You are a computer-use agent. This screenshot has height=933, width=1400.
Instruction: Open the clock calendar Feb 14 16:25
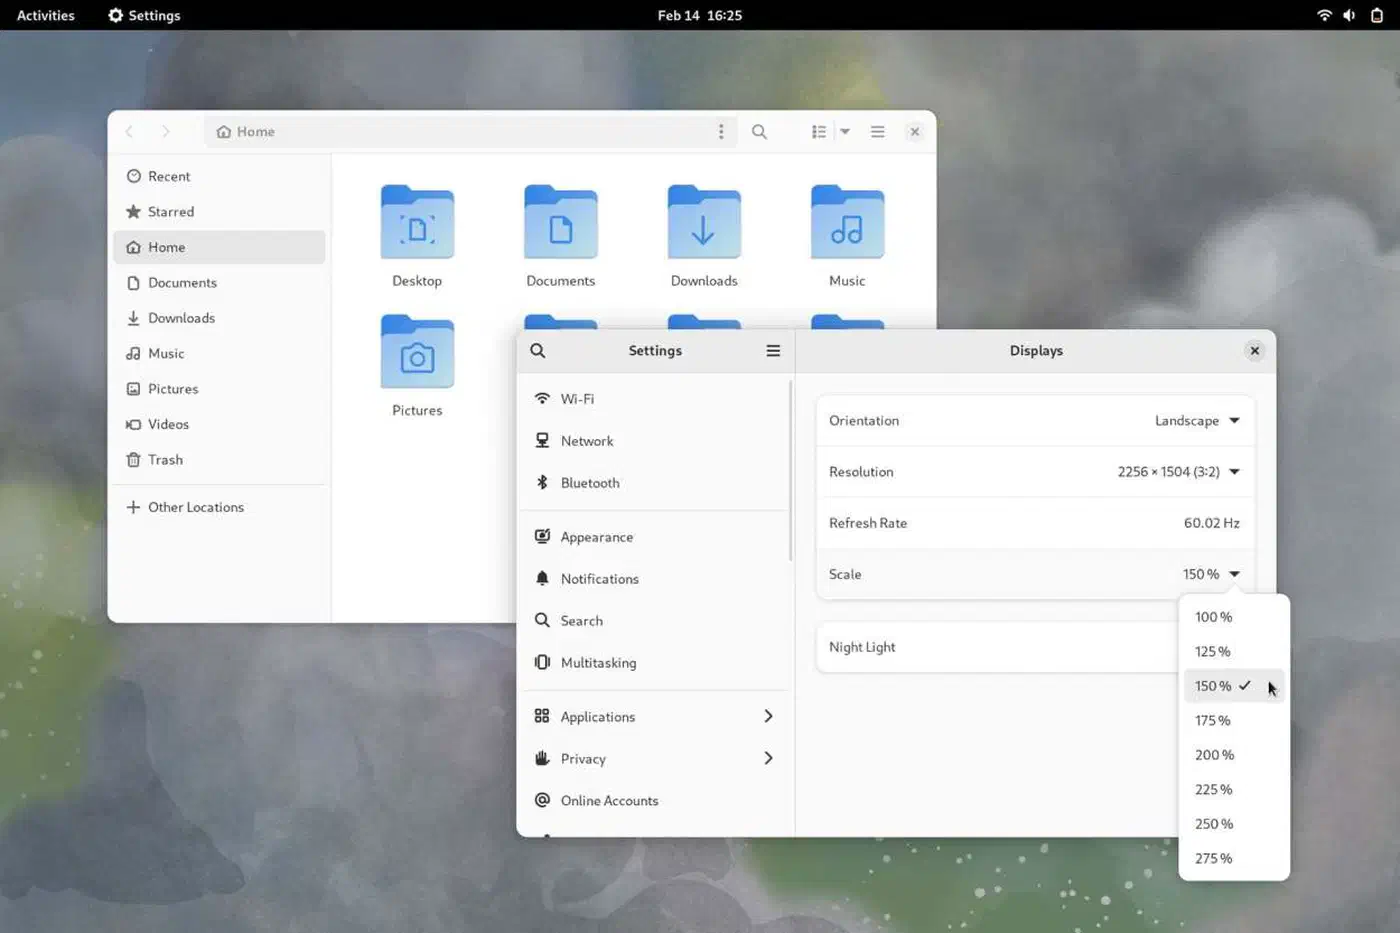tap(700, 15)
